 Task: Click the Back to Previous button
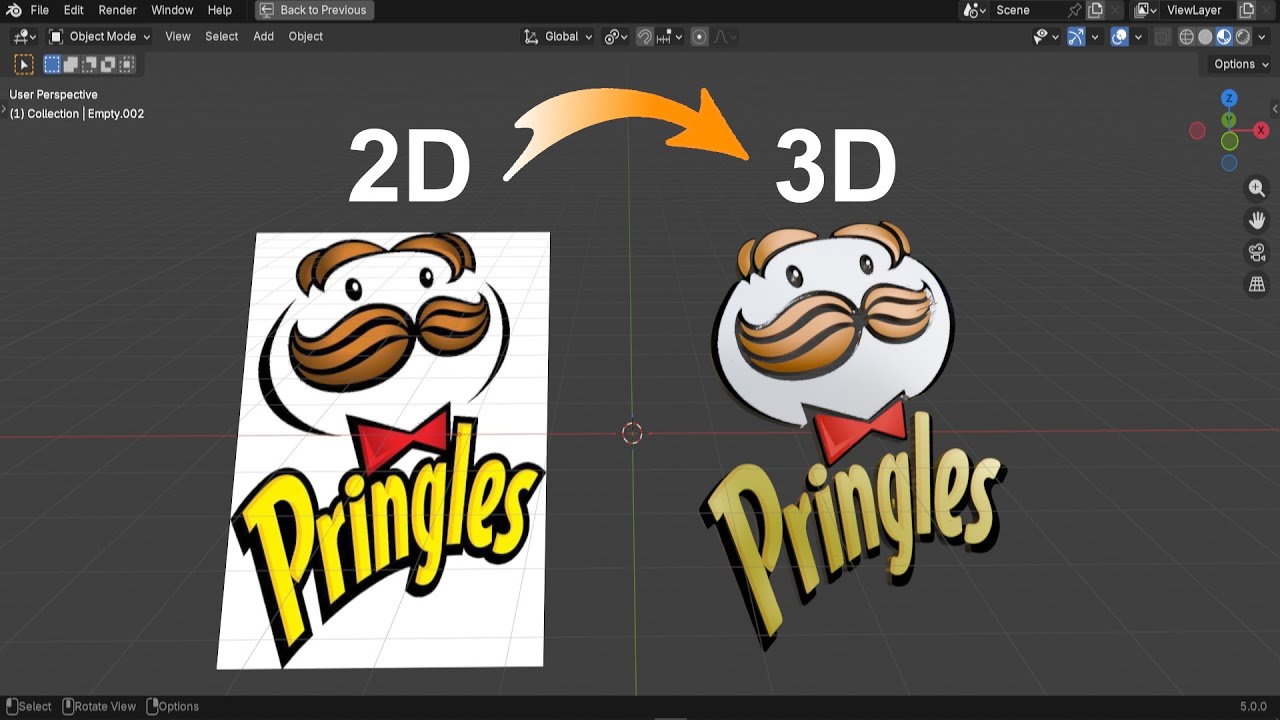[x=314, y=10]
